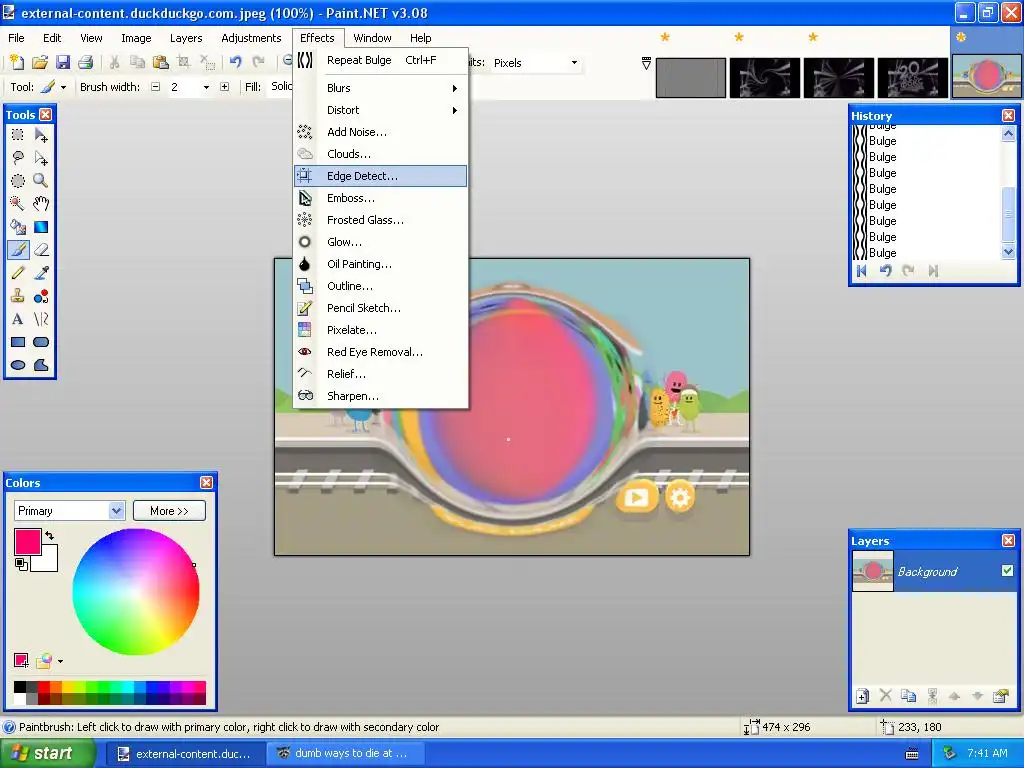The image size is (1024, 768).
Task: Select the Paintbrush tool
Action: 18,249
